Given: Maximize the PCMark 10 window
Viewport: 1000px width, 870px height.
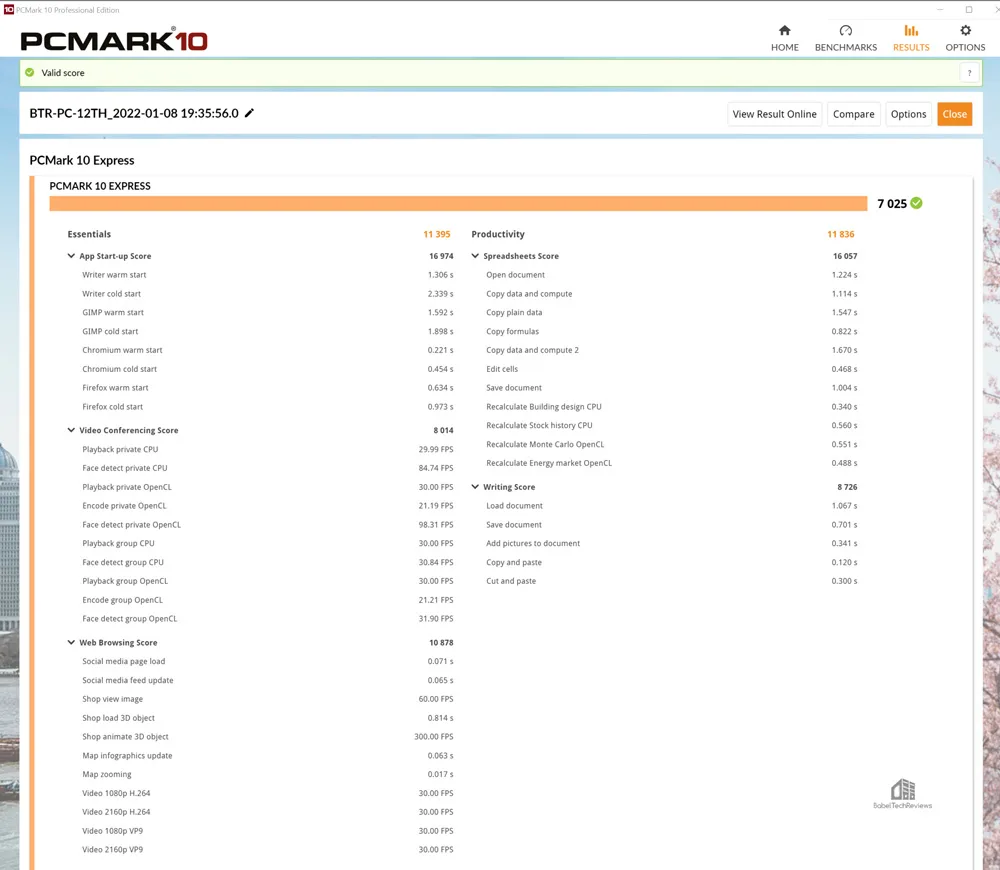Looking at the screenshot, I should [x=969, y=9].
